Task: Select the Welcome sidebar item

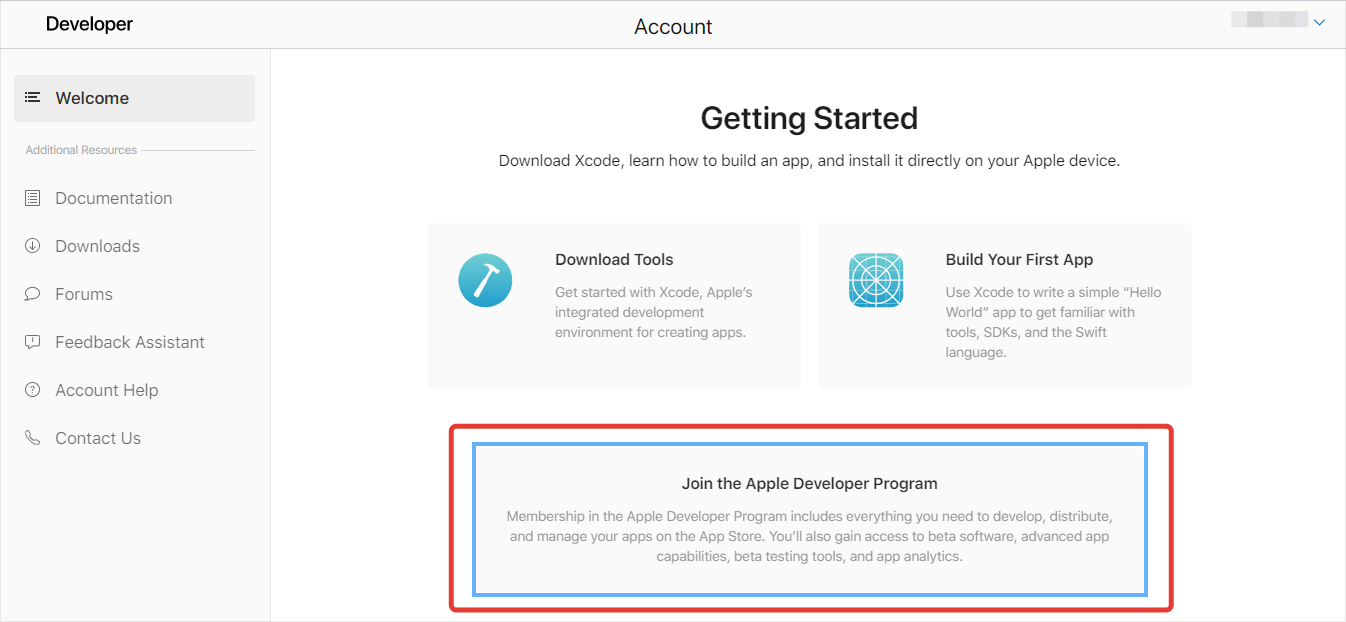Action: 92,98
